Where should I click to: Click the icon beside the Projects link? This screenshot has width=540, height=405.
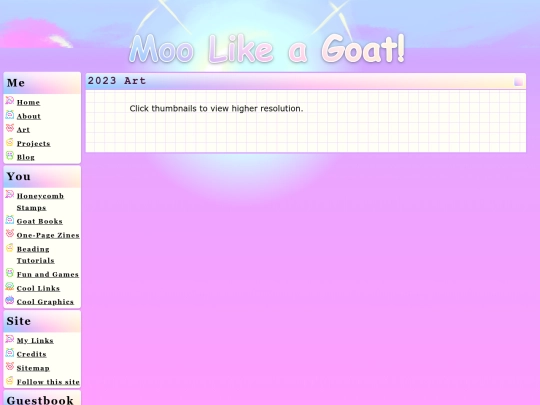tap(10, 142)
